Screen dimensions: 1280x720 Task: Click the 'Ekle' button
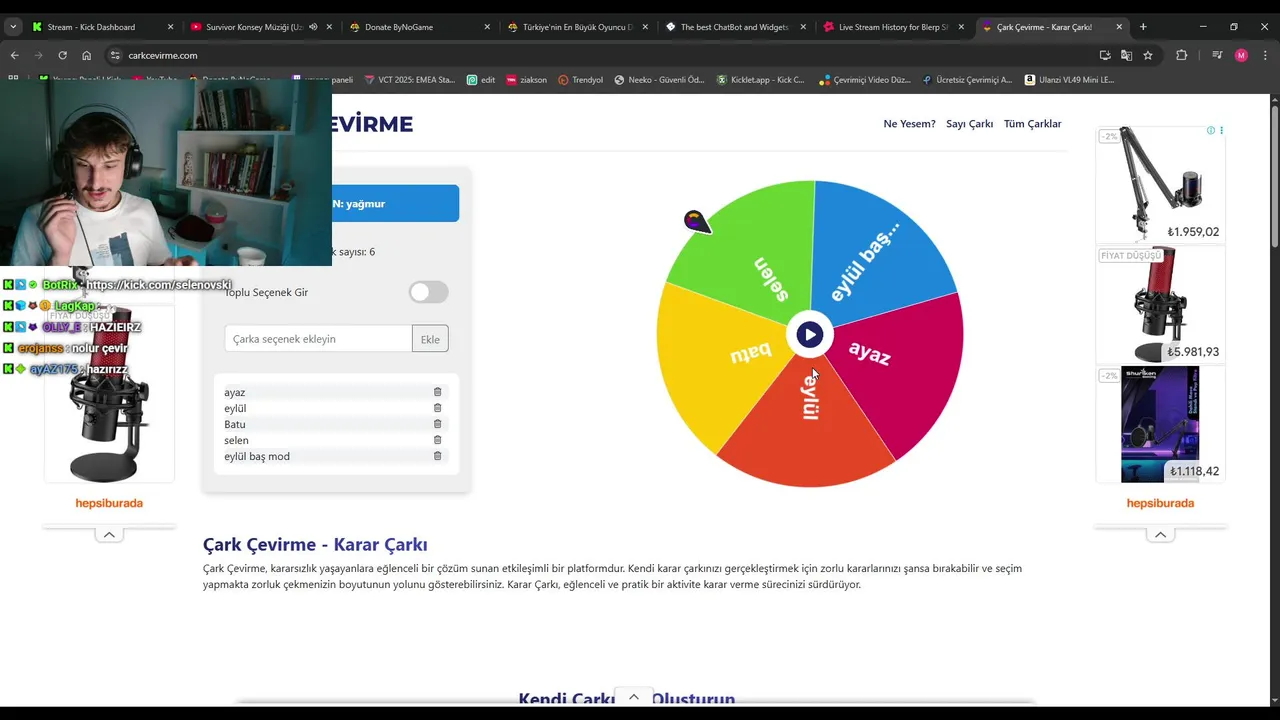click(x=430, y=339)
